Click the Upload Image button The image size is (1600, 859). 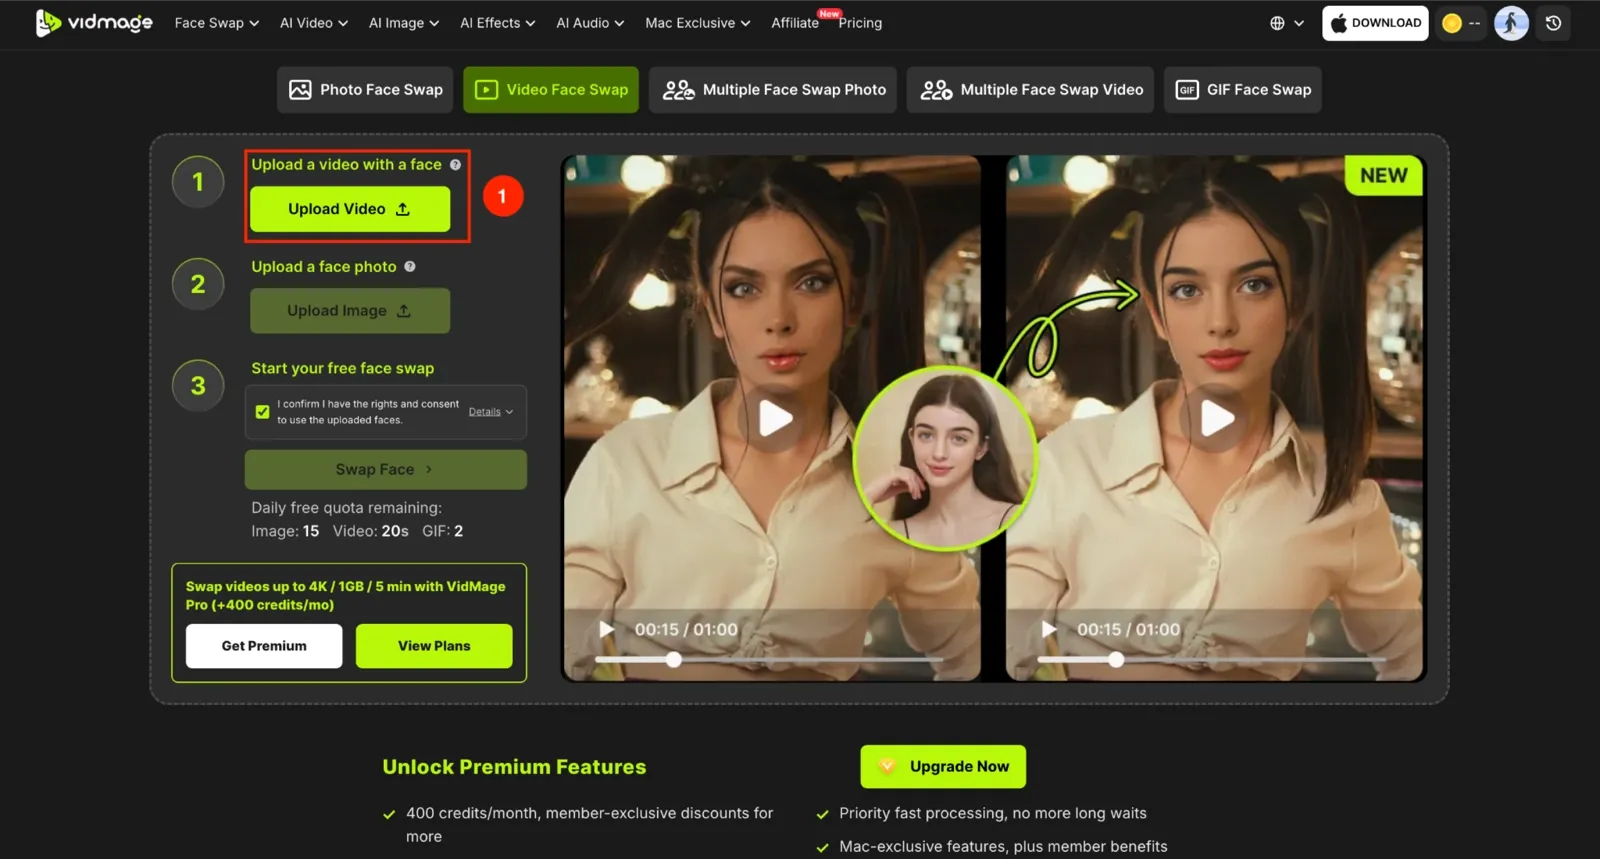(x=350, y=311)
